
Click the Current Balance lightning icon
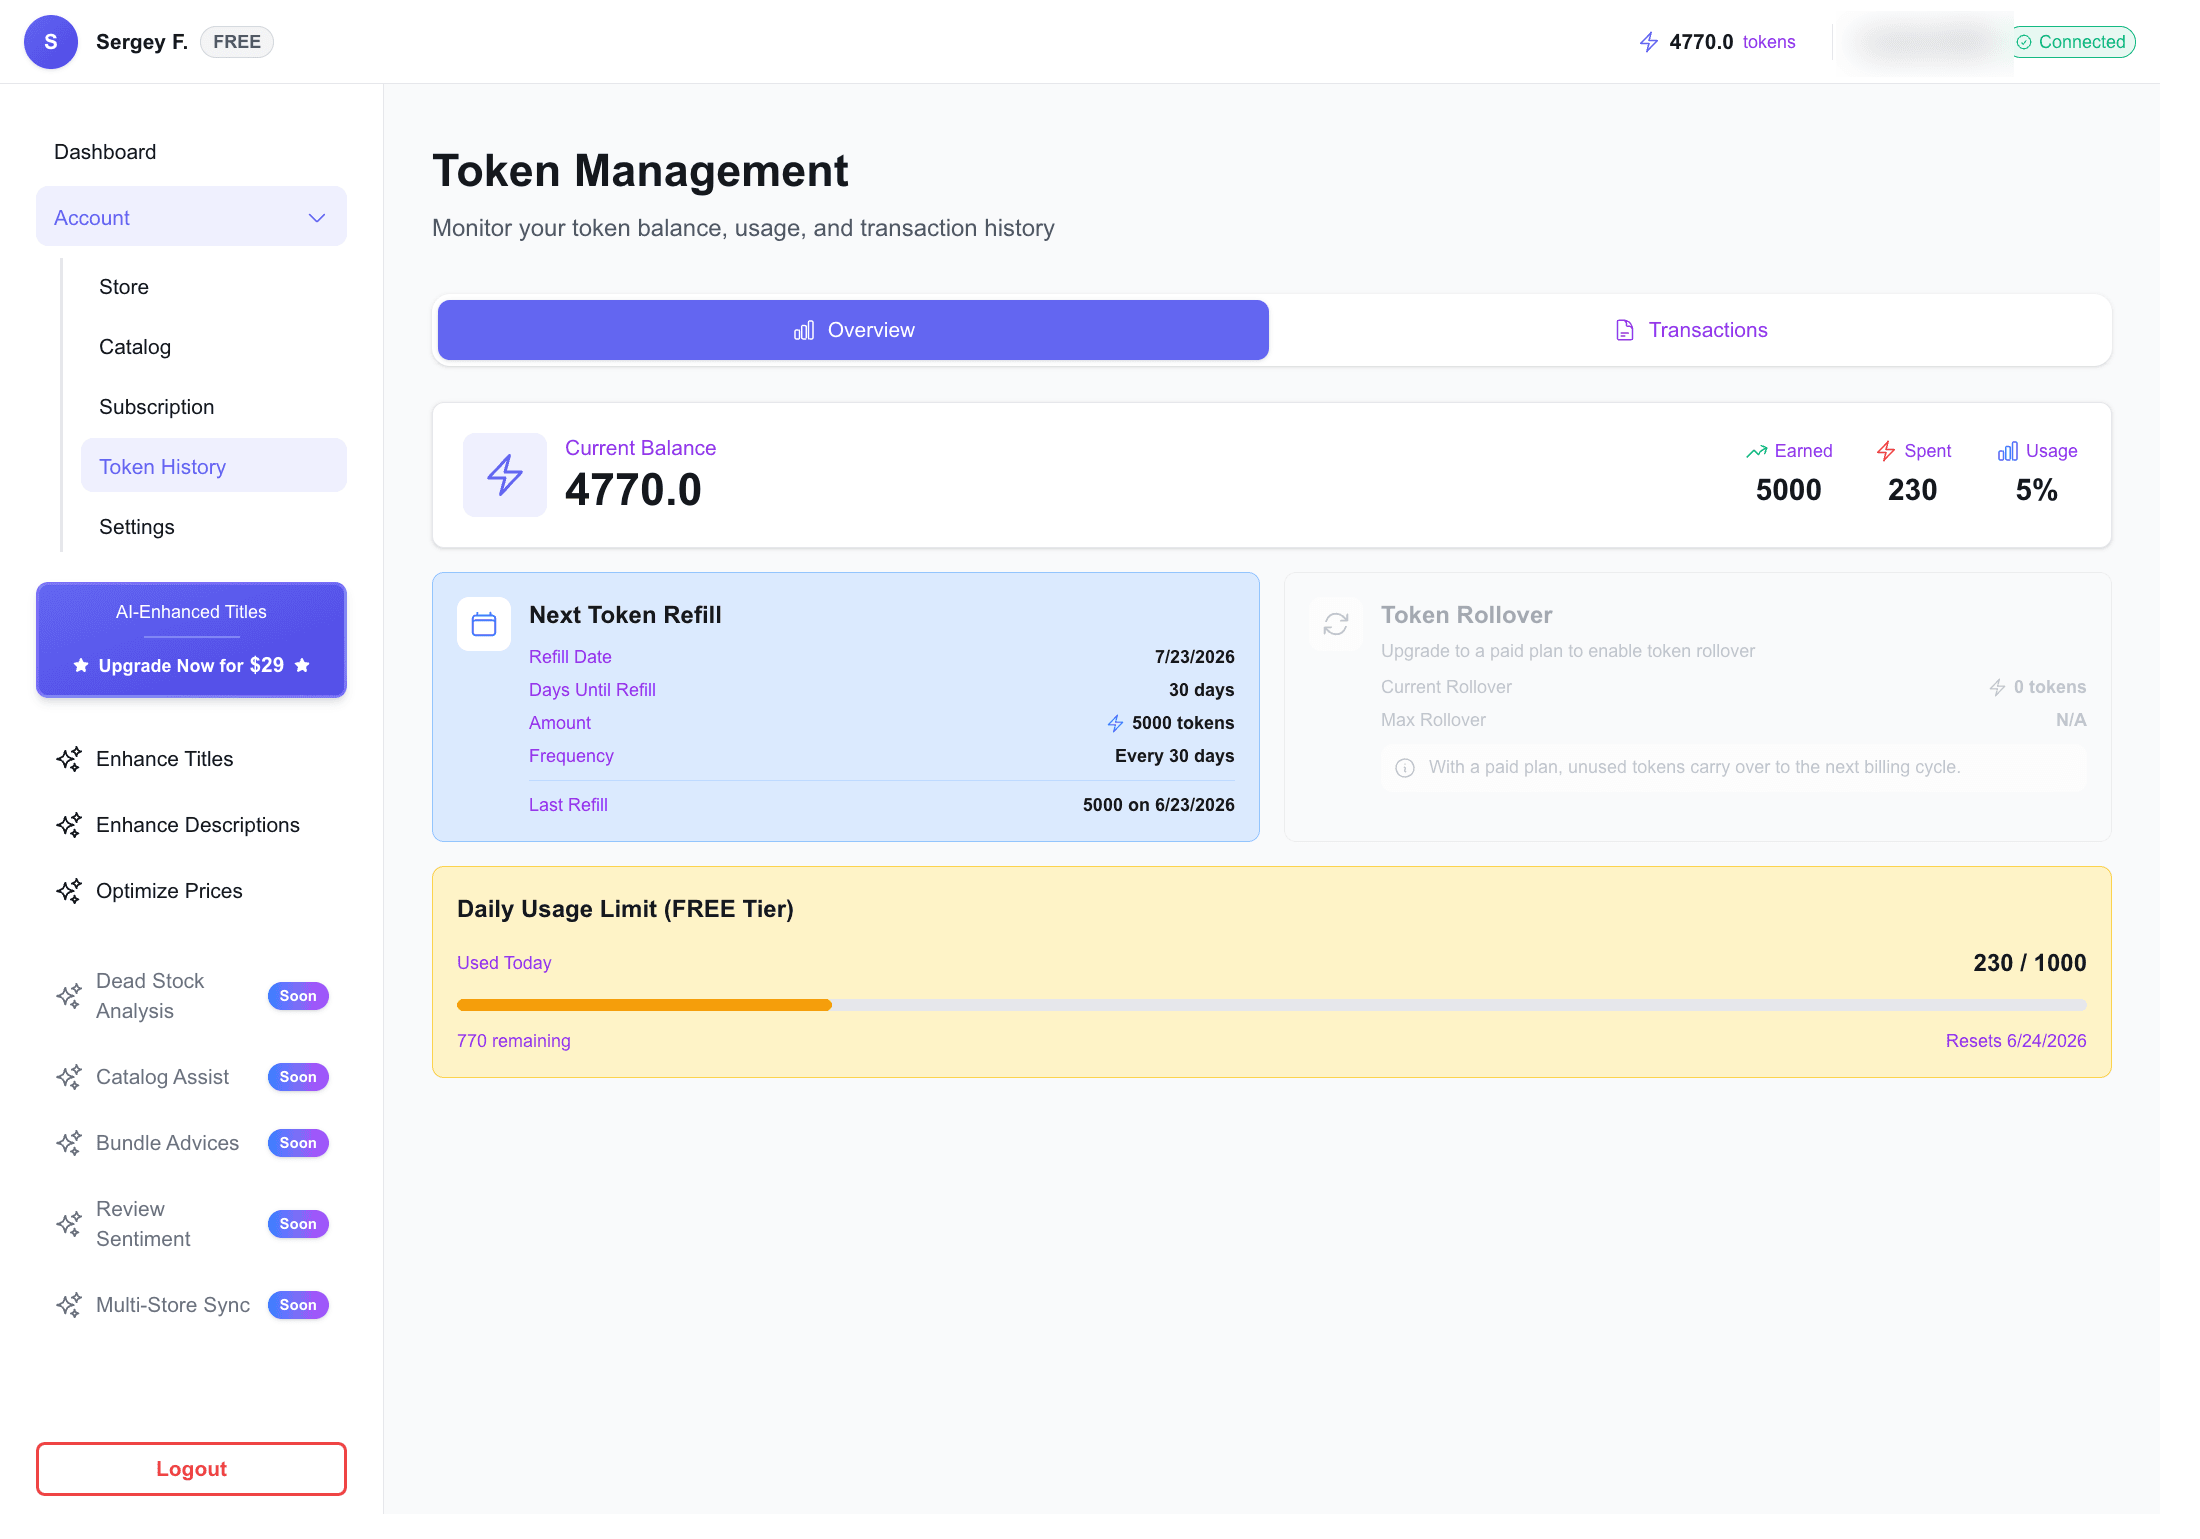[505, 475]
